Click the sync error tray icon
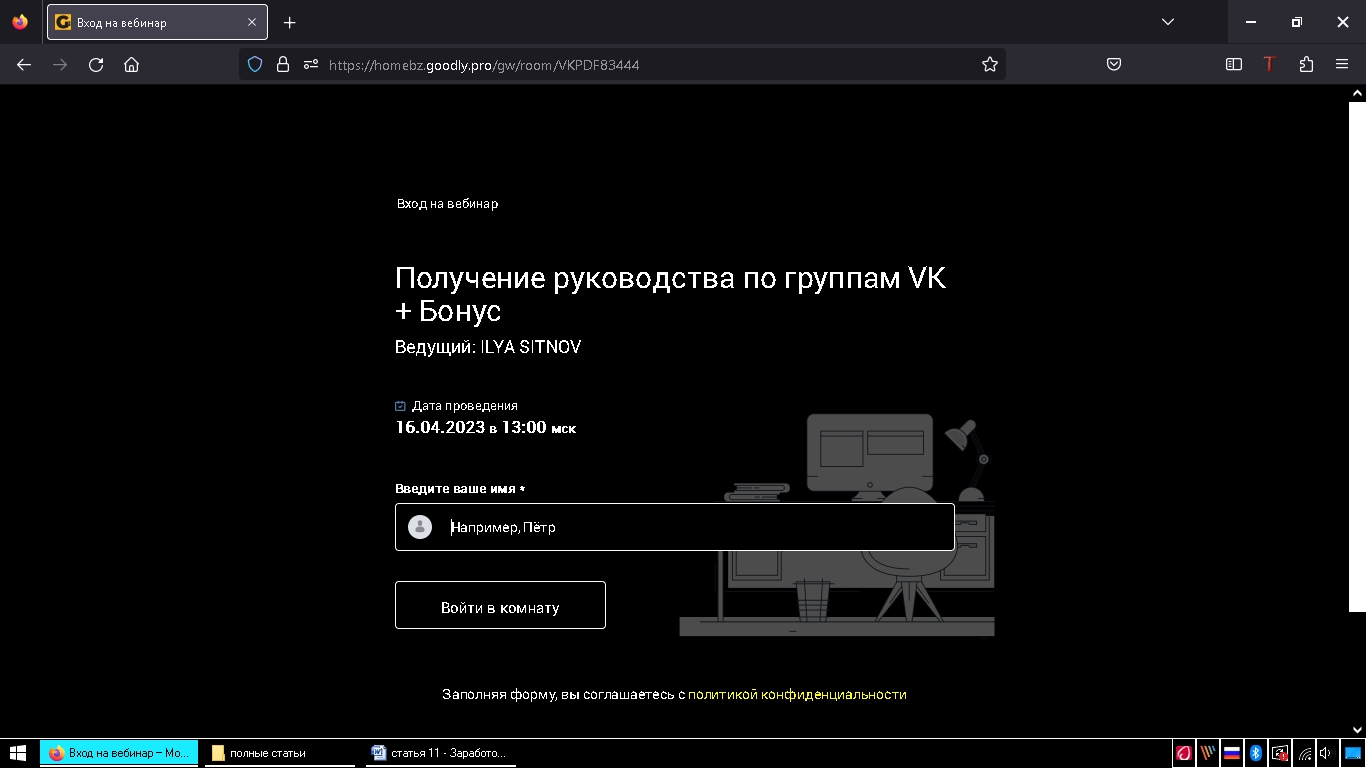The image size is (1366, 768). (x=1280, y=753)
